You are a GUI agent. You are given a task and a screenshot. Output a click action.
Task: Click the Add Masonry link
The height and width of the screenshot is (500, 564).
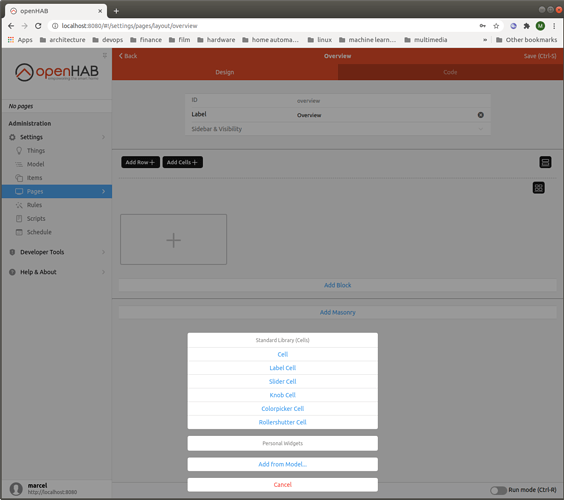[337, 313]
